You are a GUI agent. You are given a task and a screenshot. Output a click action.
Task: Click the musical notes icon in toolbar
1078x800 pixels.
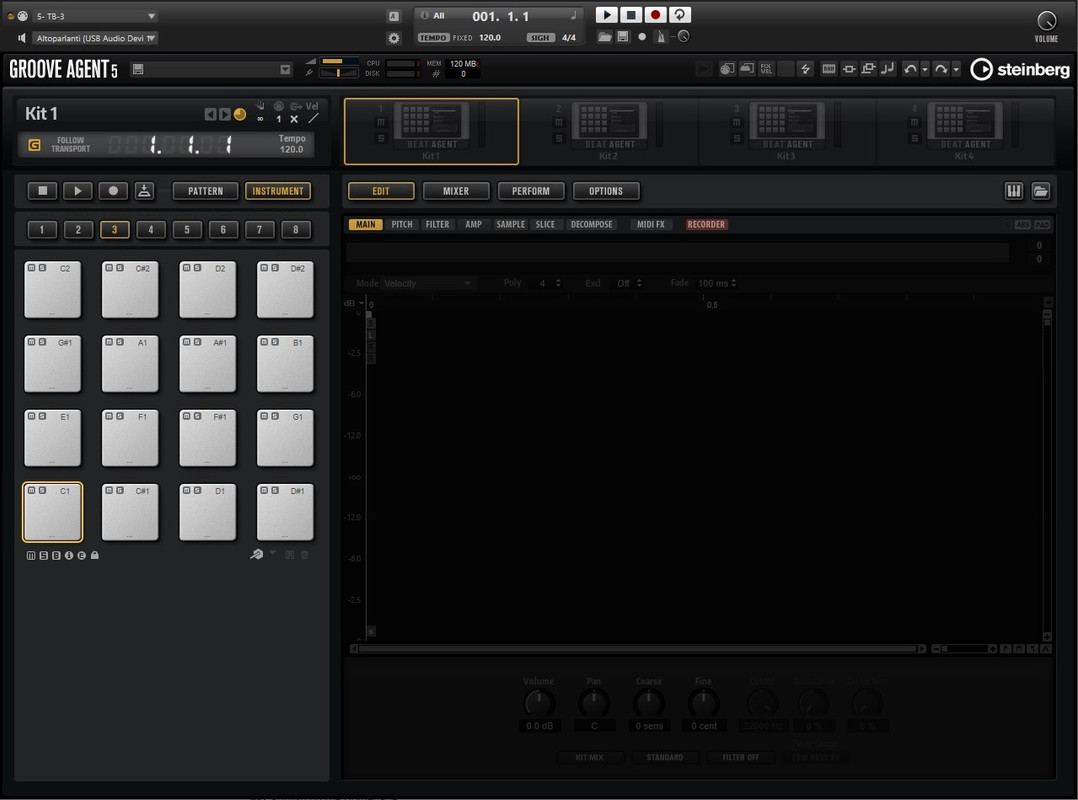point(888,69)
